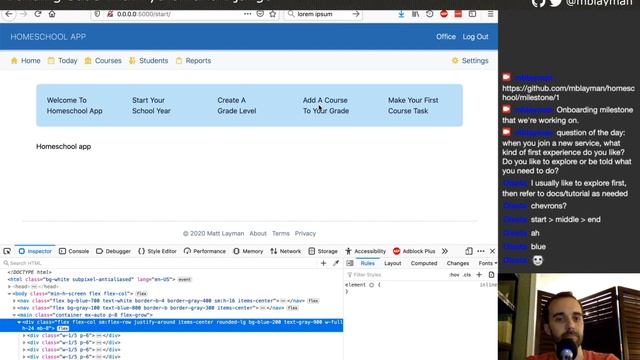Collapse the main container node
The width and height of the screenshot is (640, 360).
pyautogui.click(x=14, y=315)
